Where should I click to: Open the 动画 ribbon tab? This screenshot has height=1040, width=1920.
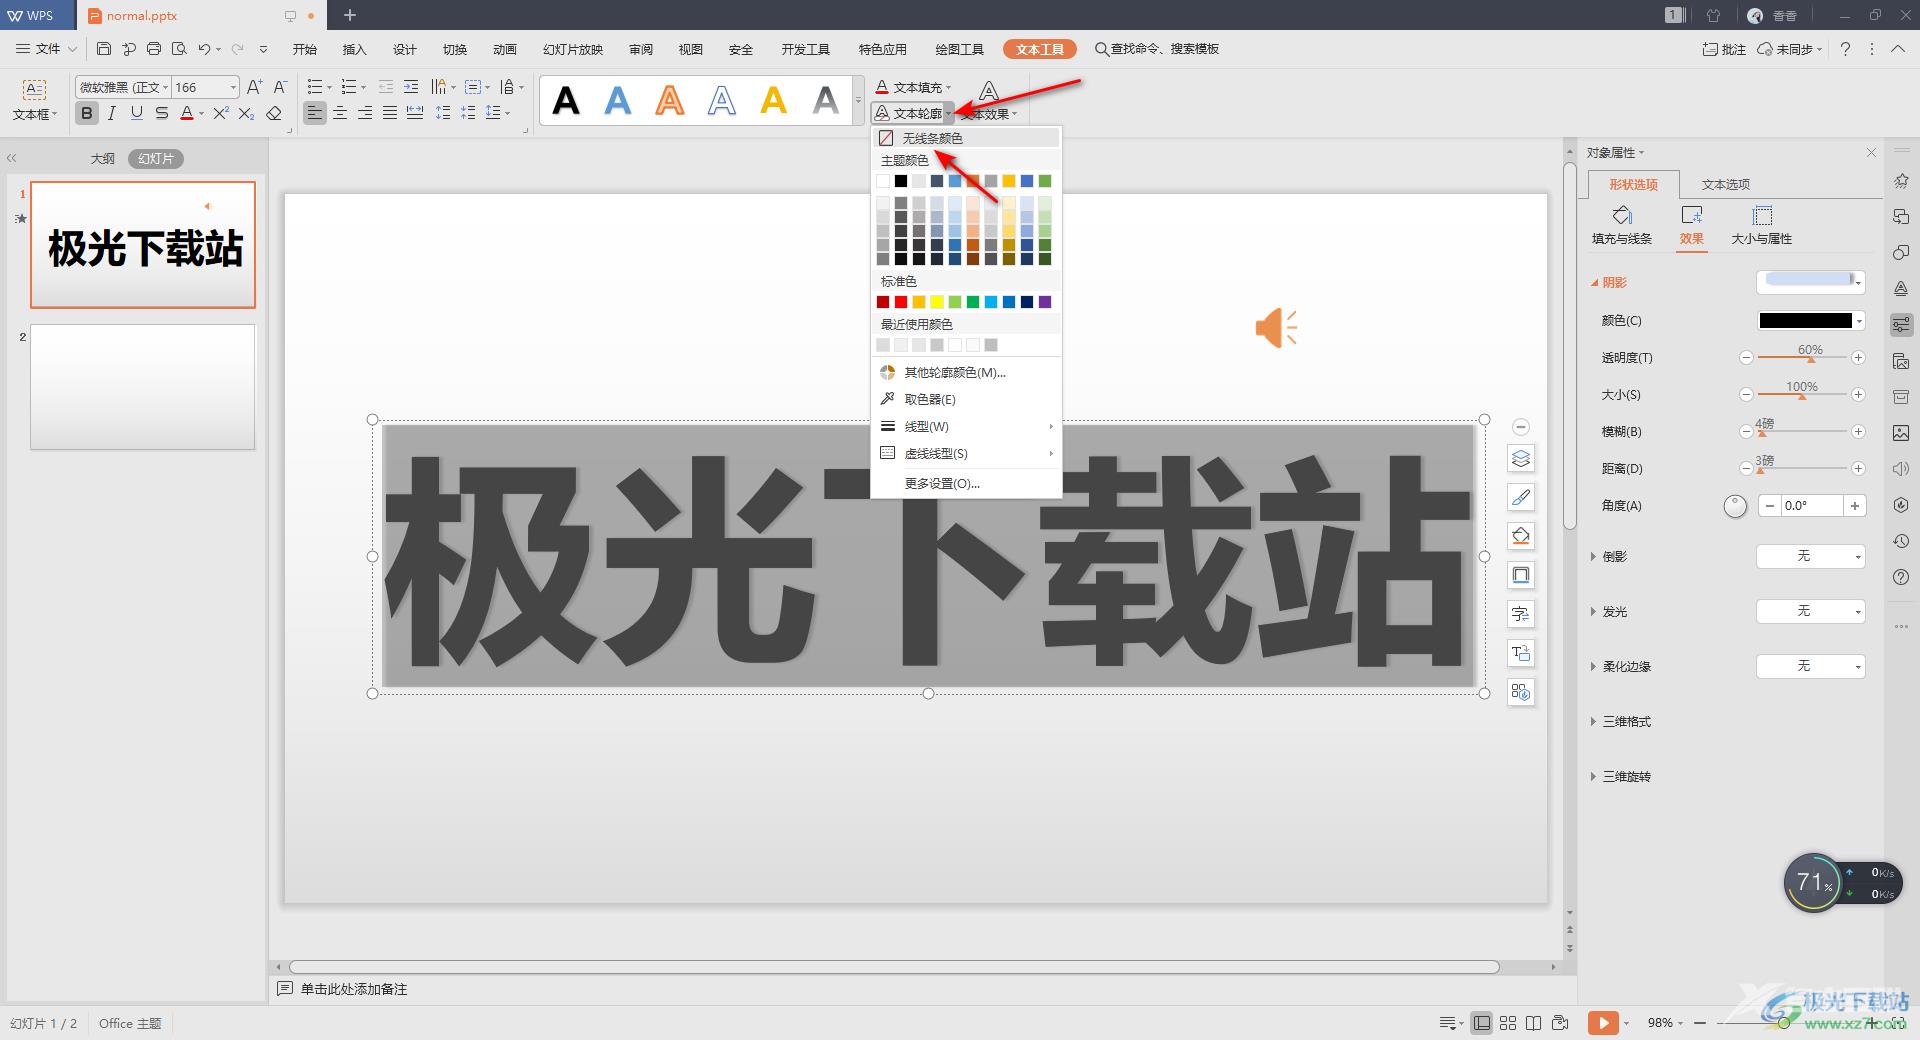[x=505, y=49]
